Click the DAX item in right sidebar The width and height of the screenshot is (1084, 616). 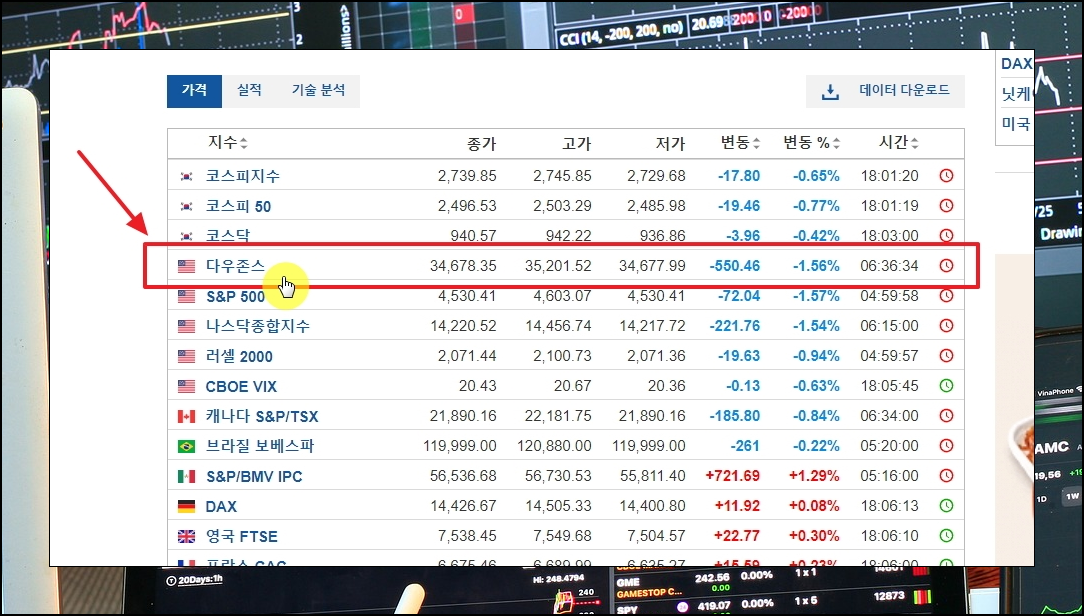pos(1016,64)
